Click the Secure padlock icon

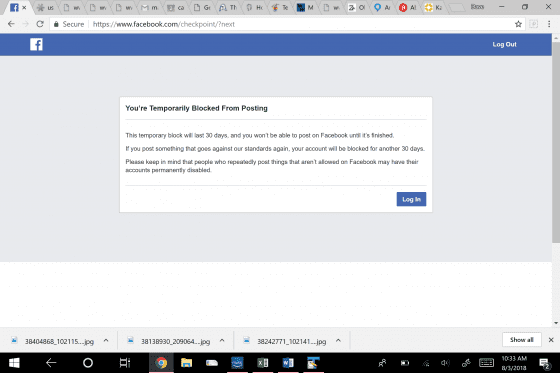56,24
